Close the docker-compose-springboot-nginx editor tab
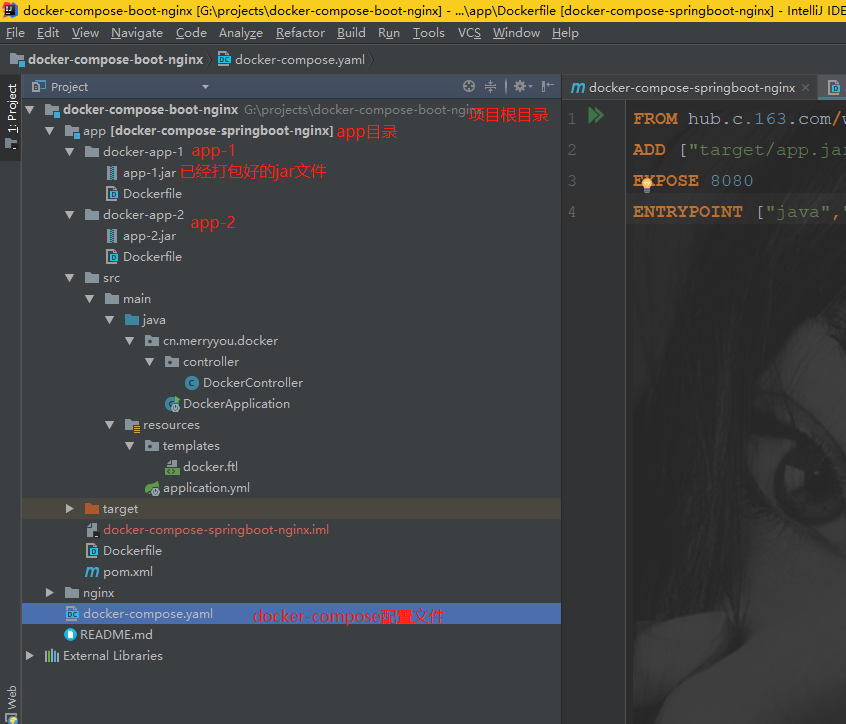The image size is (846, 724). coord(806,87)
